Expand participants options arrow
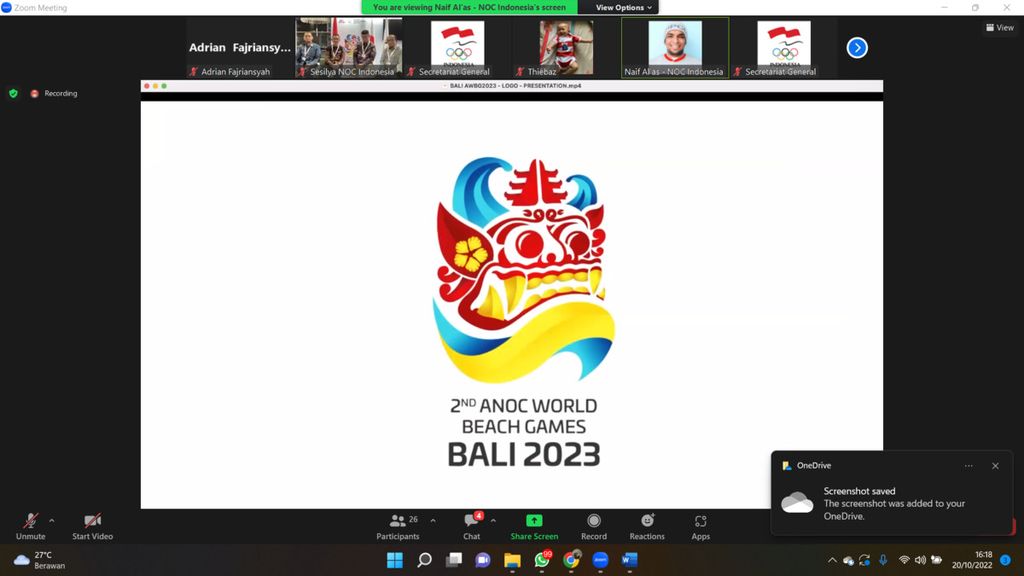The height and width of the screenshot is (576, 1024). [433, 520]
